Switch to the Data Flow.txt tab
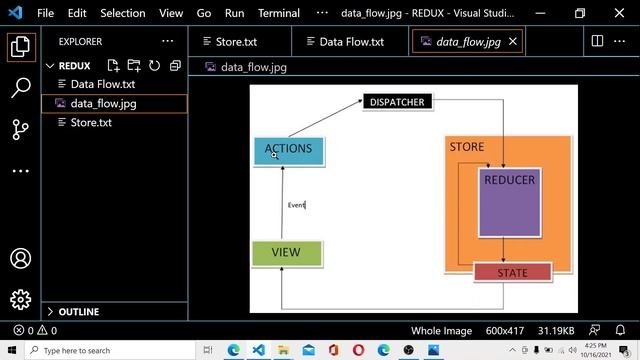 [x=350, y=41]
